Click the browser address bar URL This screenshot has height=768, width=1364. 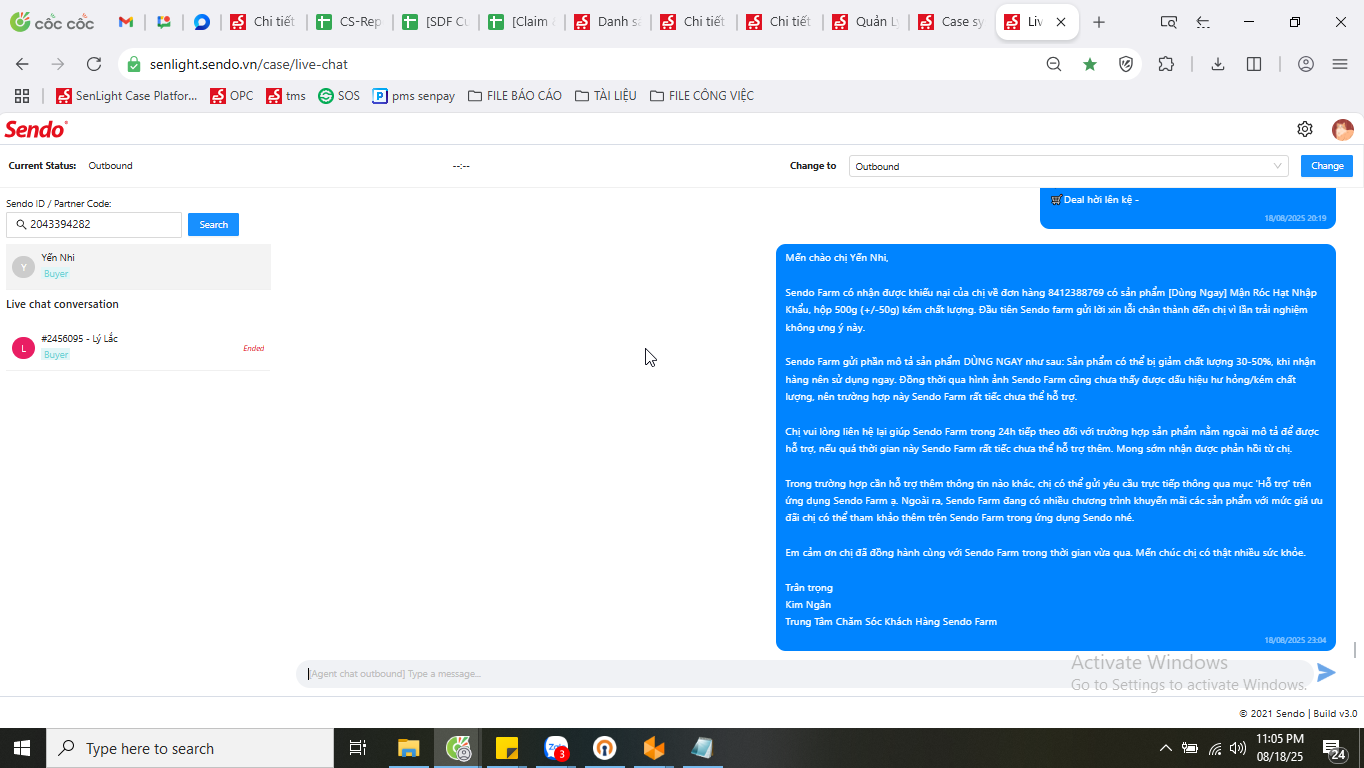pos(249,64)
